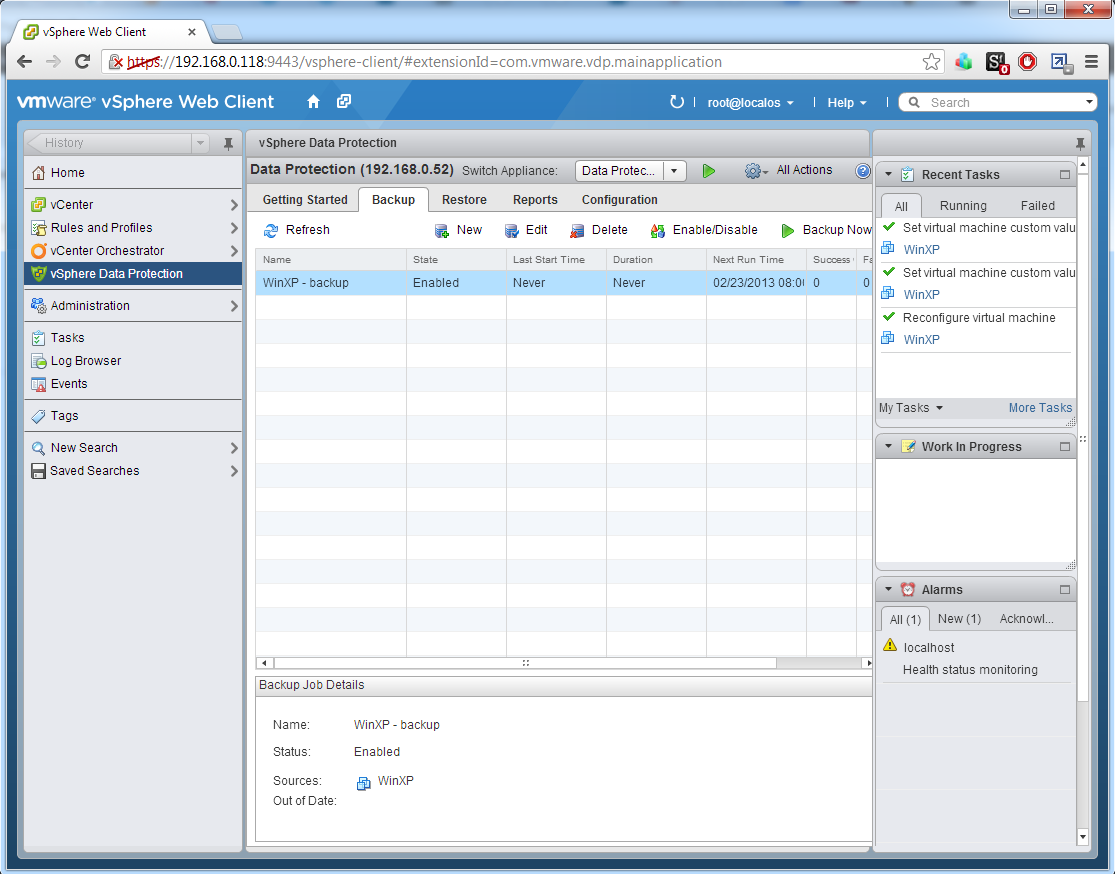Click the More Tasks link
This screenshot has width=1115, height=874.
click(1040, 407)
